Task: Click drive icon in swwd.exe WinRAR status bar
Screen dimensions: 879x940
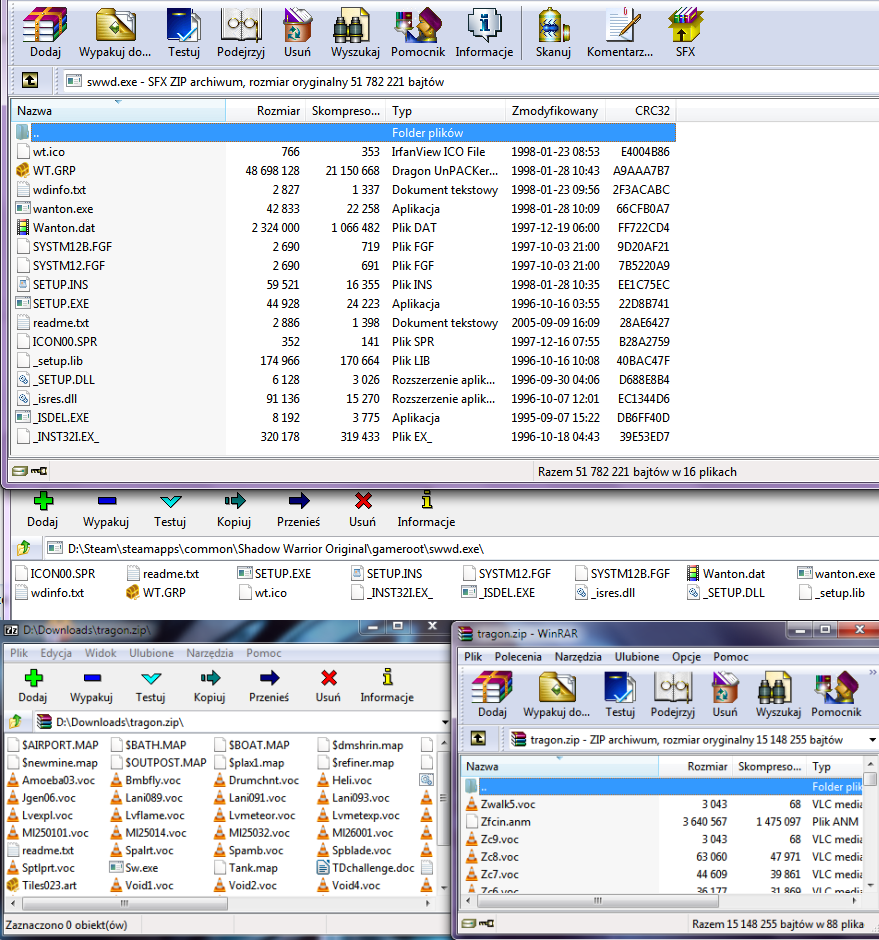Action: click(20, 471)
